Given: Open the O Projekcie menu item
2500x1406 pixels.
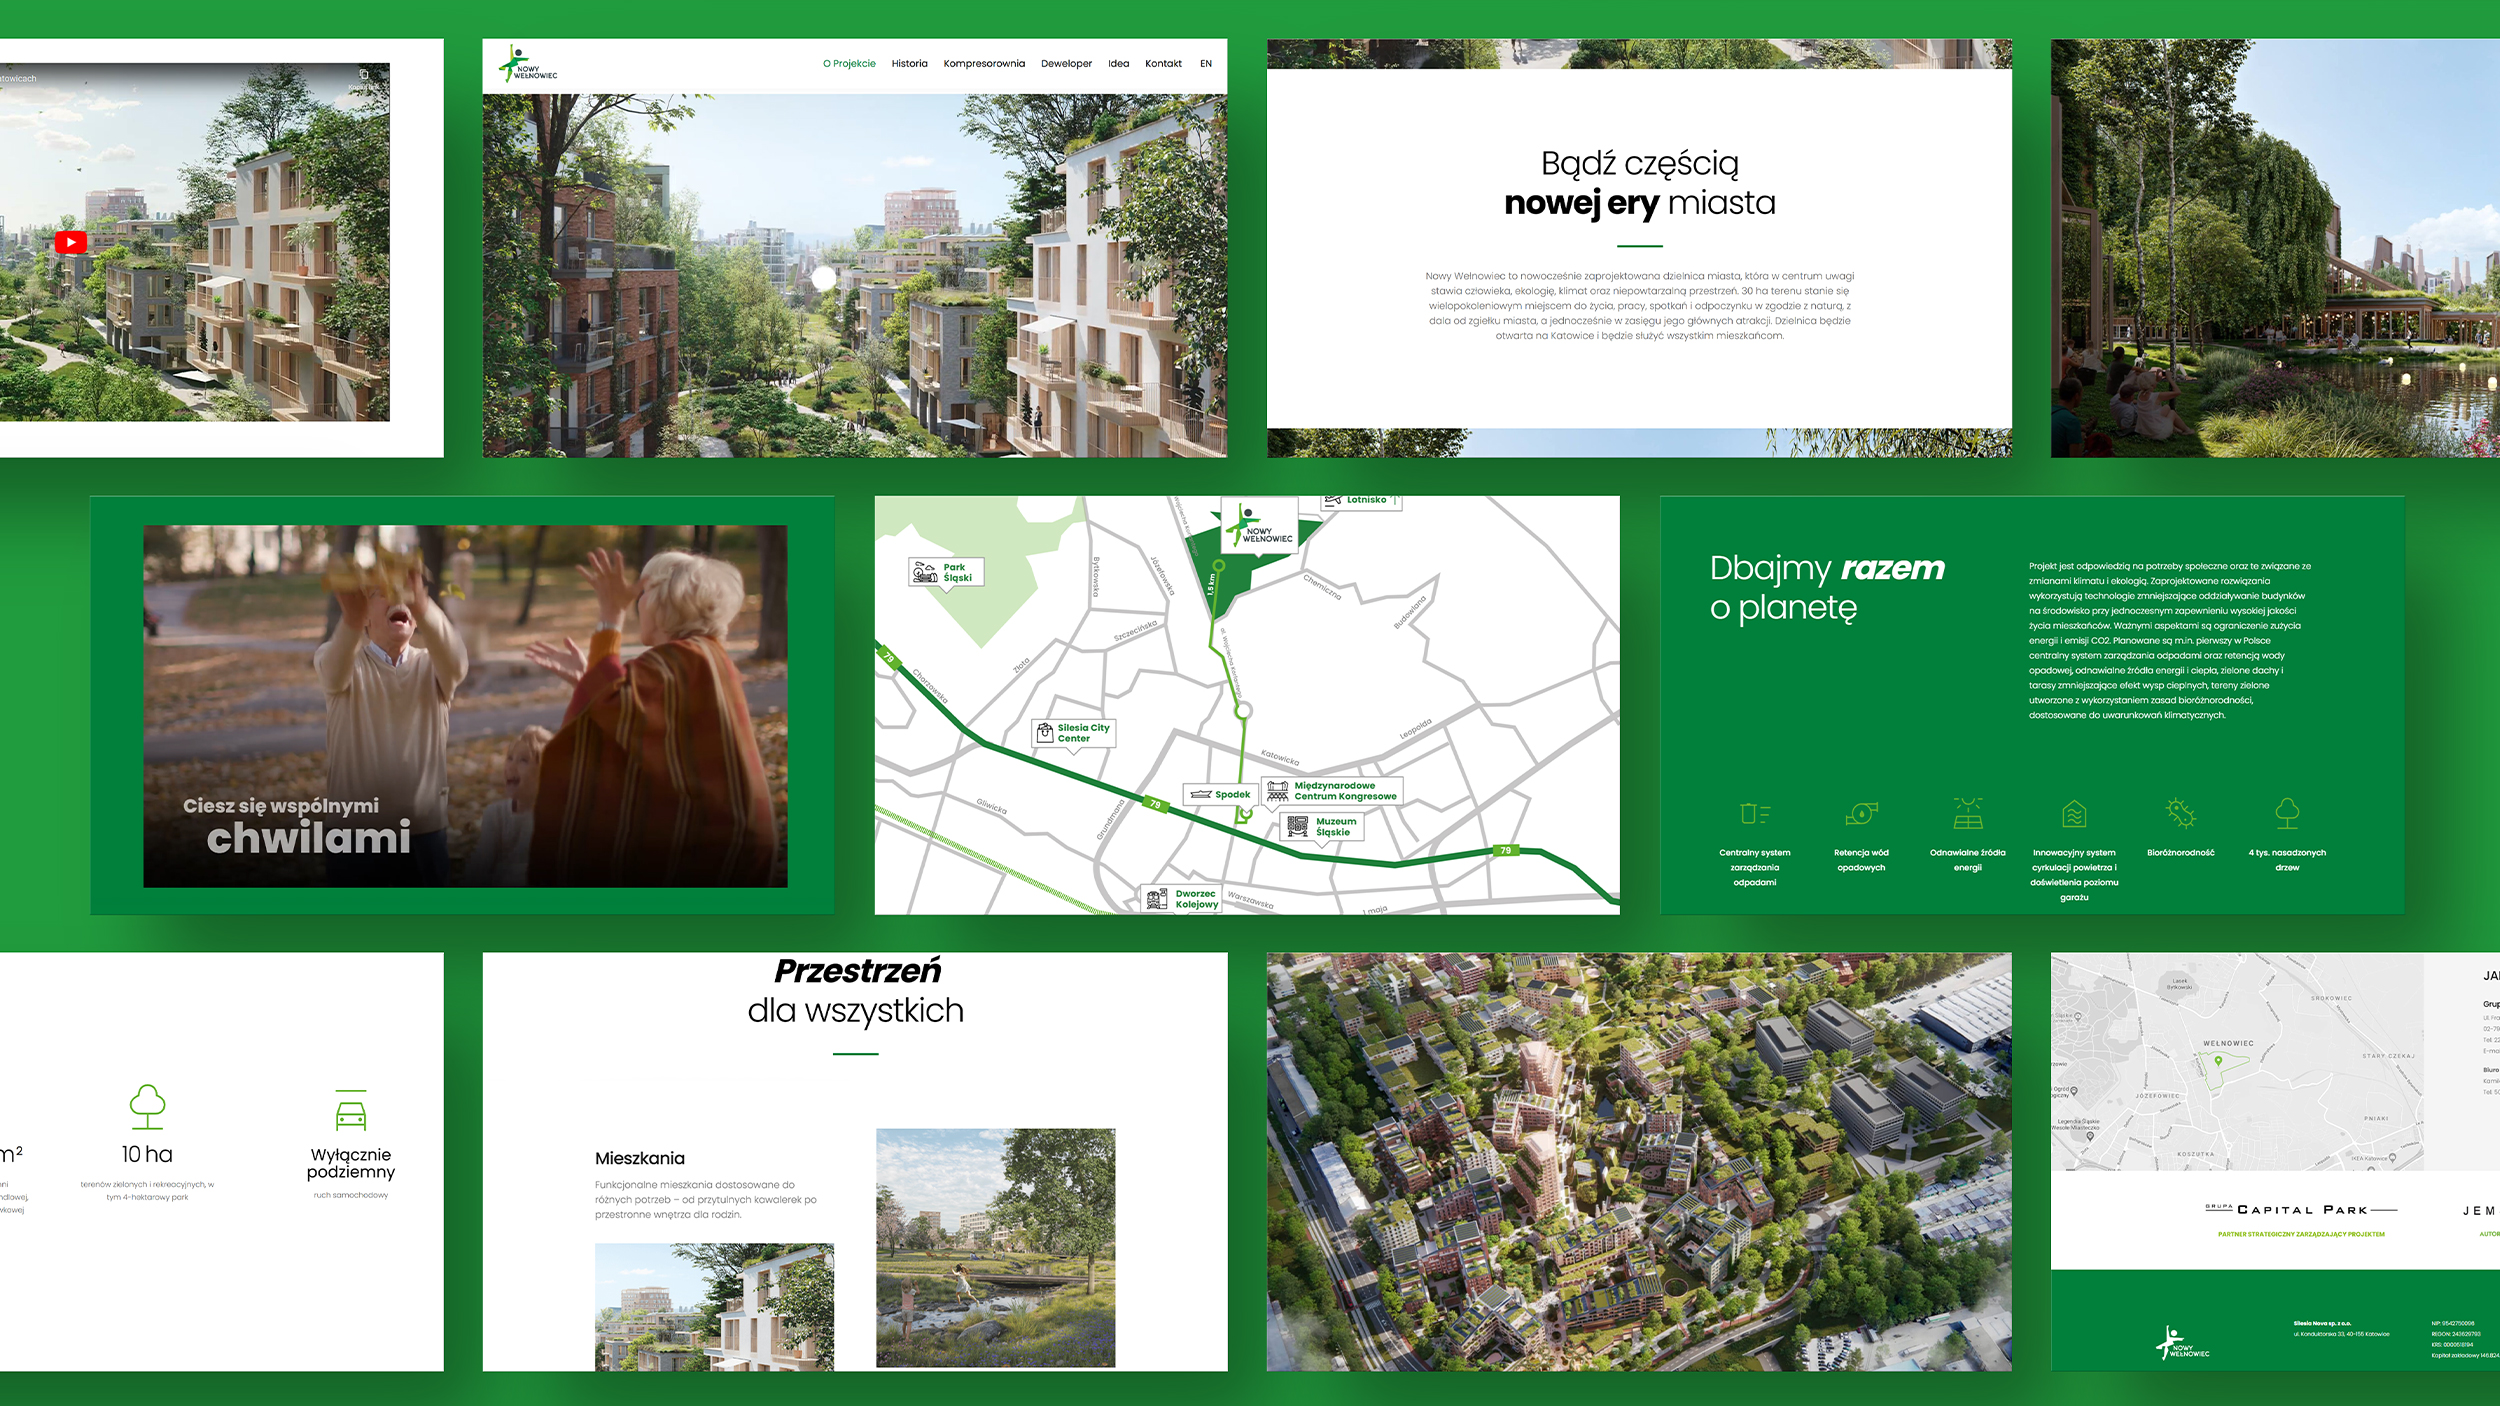Looking at the screenshot, I should (x=849, y=64).
